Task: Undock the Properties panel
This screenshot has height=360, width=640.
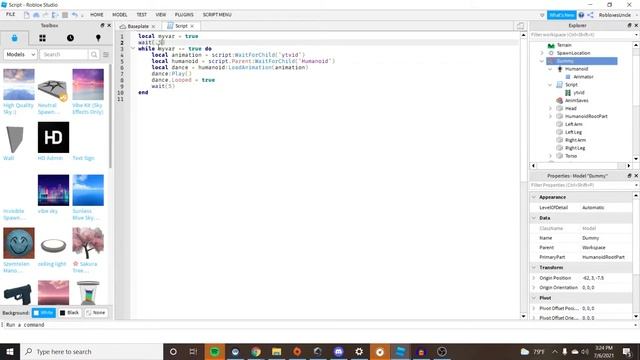Action: [x=629, y=176]
